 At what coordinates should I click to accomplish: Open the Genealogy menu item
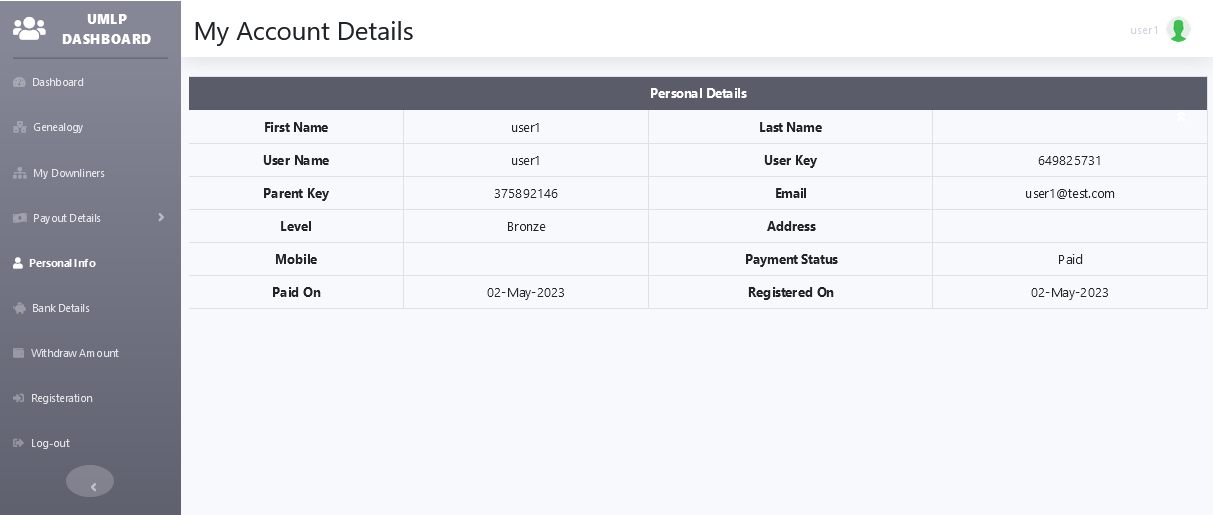(58, 127)
